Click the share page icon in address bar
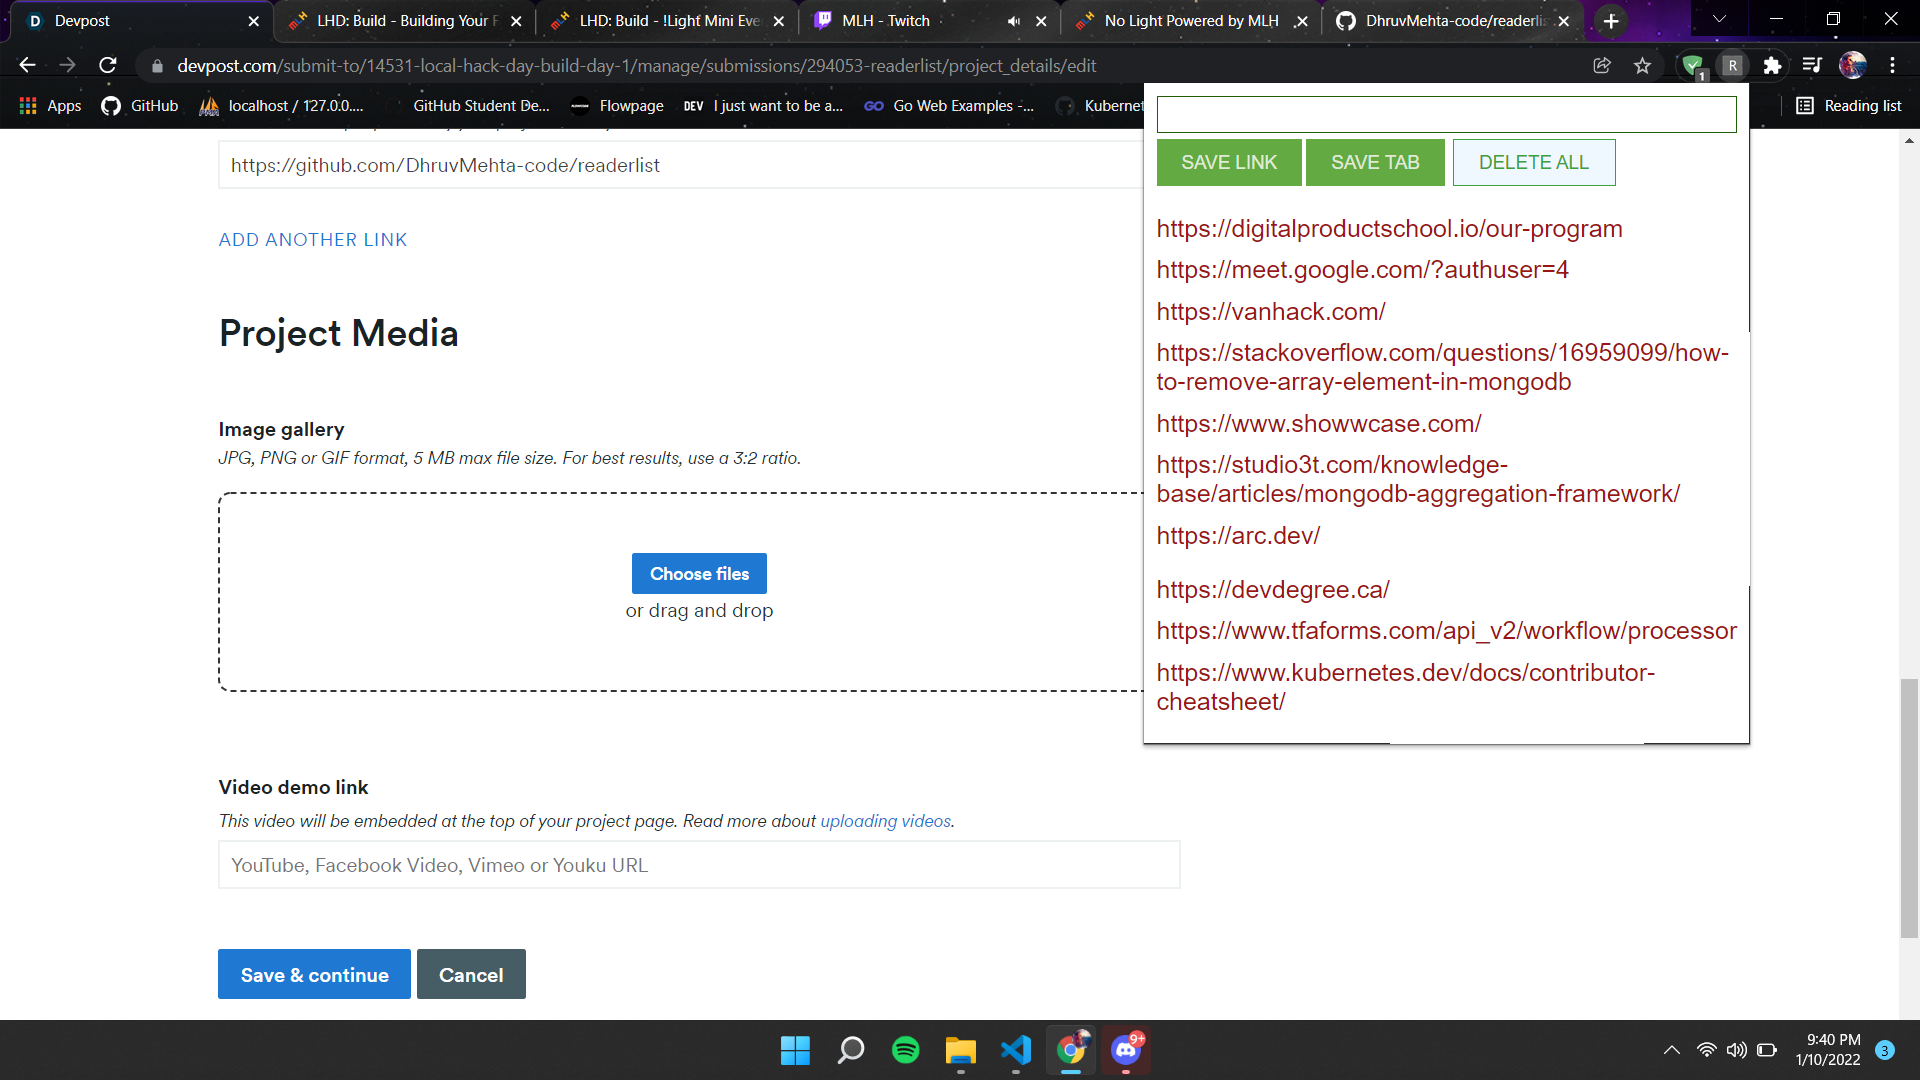 1602,66
